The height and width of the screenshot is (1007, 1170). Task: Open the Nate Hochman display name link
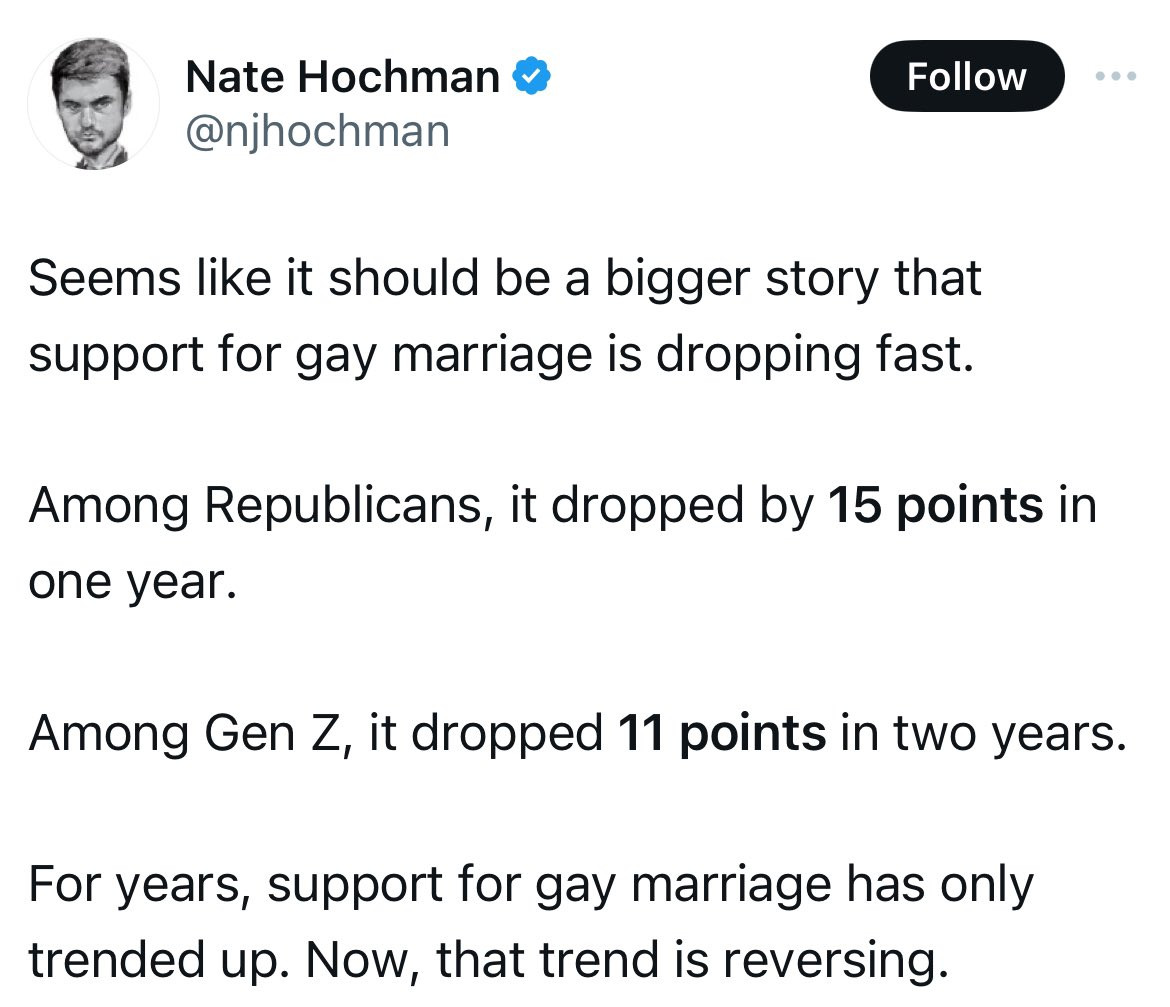pos(343,77)
